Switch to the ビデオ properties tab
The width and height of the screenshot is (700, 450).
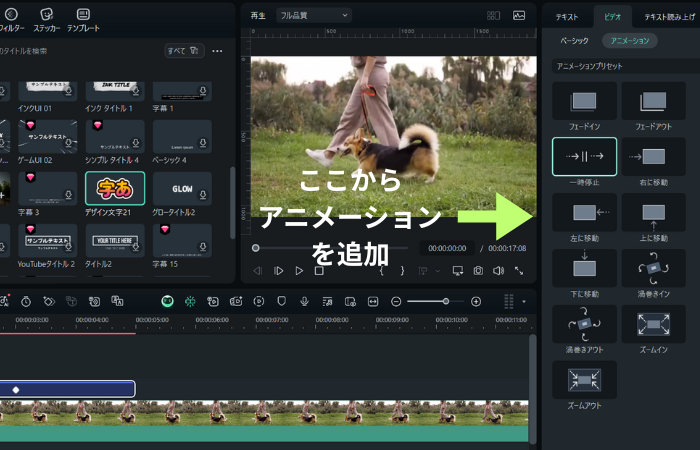(612, 17)
